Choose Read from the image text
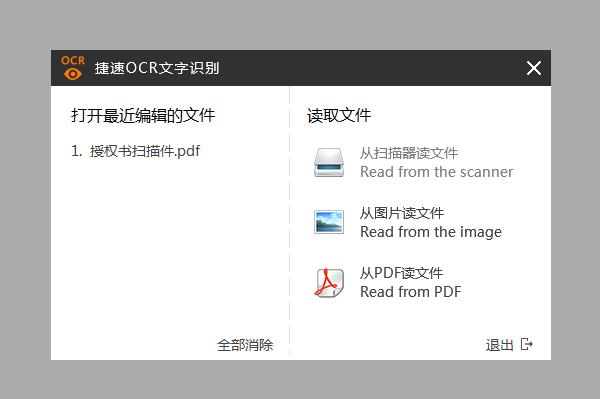The image size is (600, 399). (x=431, y=232)
